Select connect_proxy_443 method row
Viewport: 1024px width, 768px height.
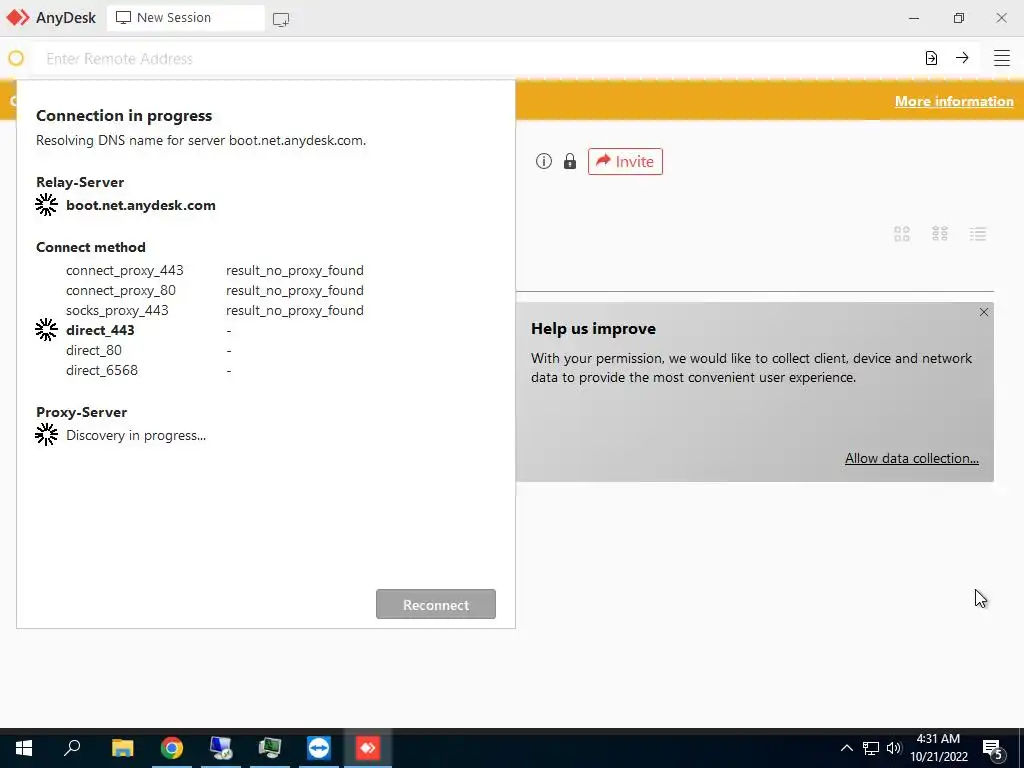[215, 270]
